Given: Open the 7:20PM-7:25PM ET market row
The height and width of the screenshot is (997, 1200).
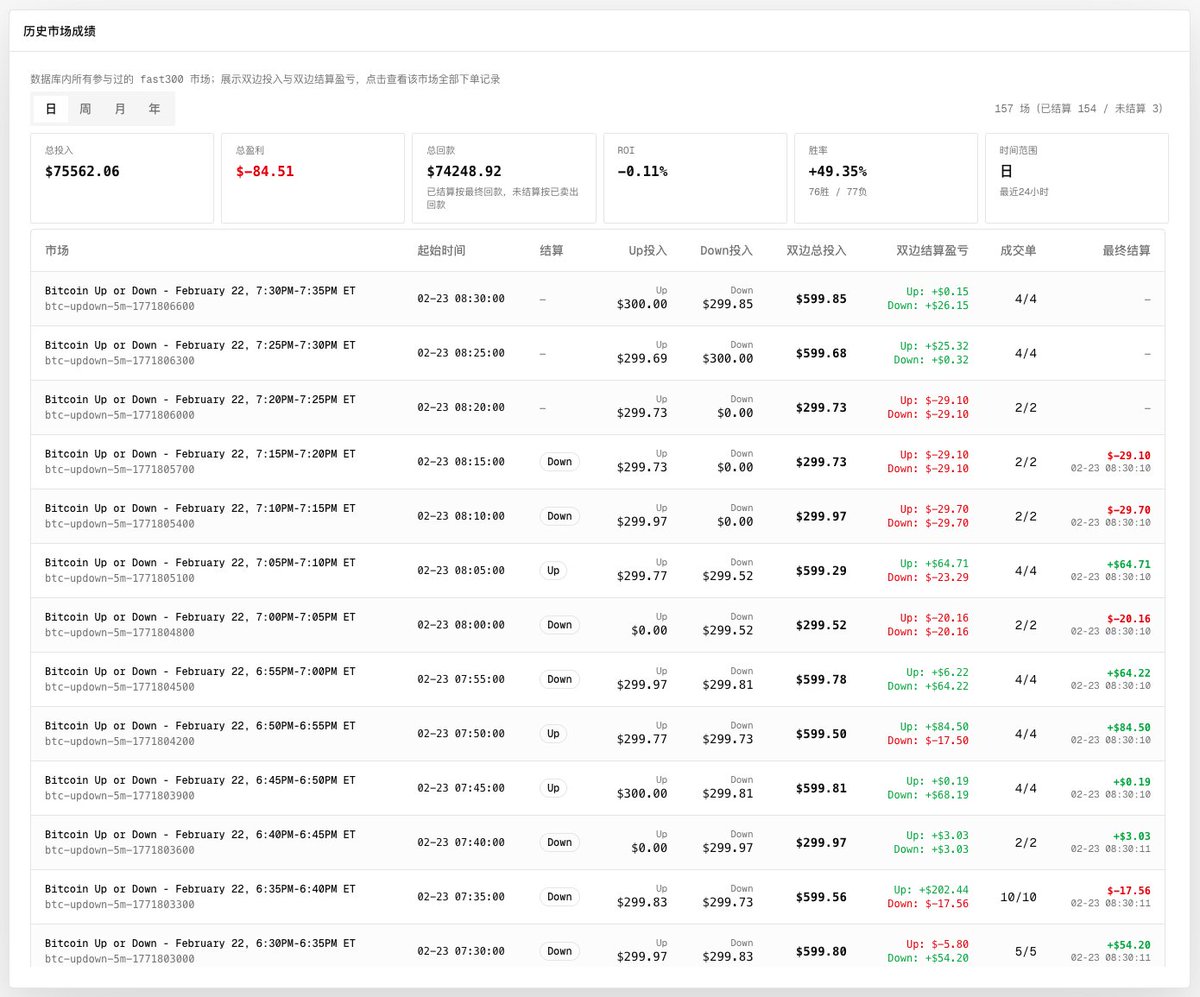Looking at the screenshot, I should point(598,407).
